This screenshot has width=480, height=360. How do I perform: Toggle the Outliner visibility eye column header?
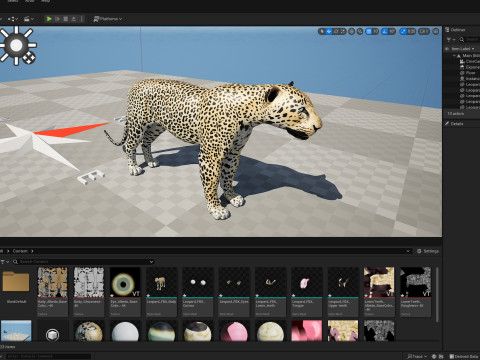[x=447, y=49]
